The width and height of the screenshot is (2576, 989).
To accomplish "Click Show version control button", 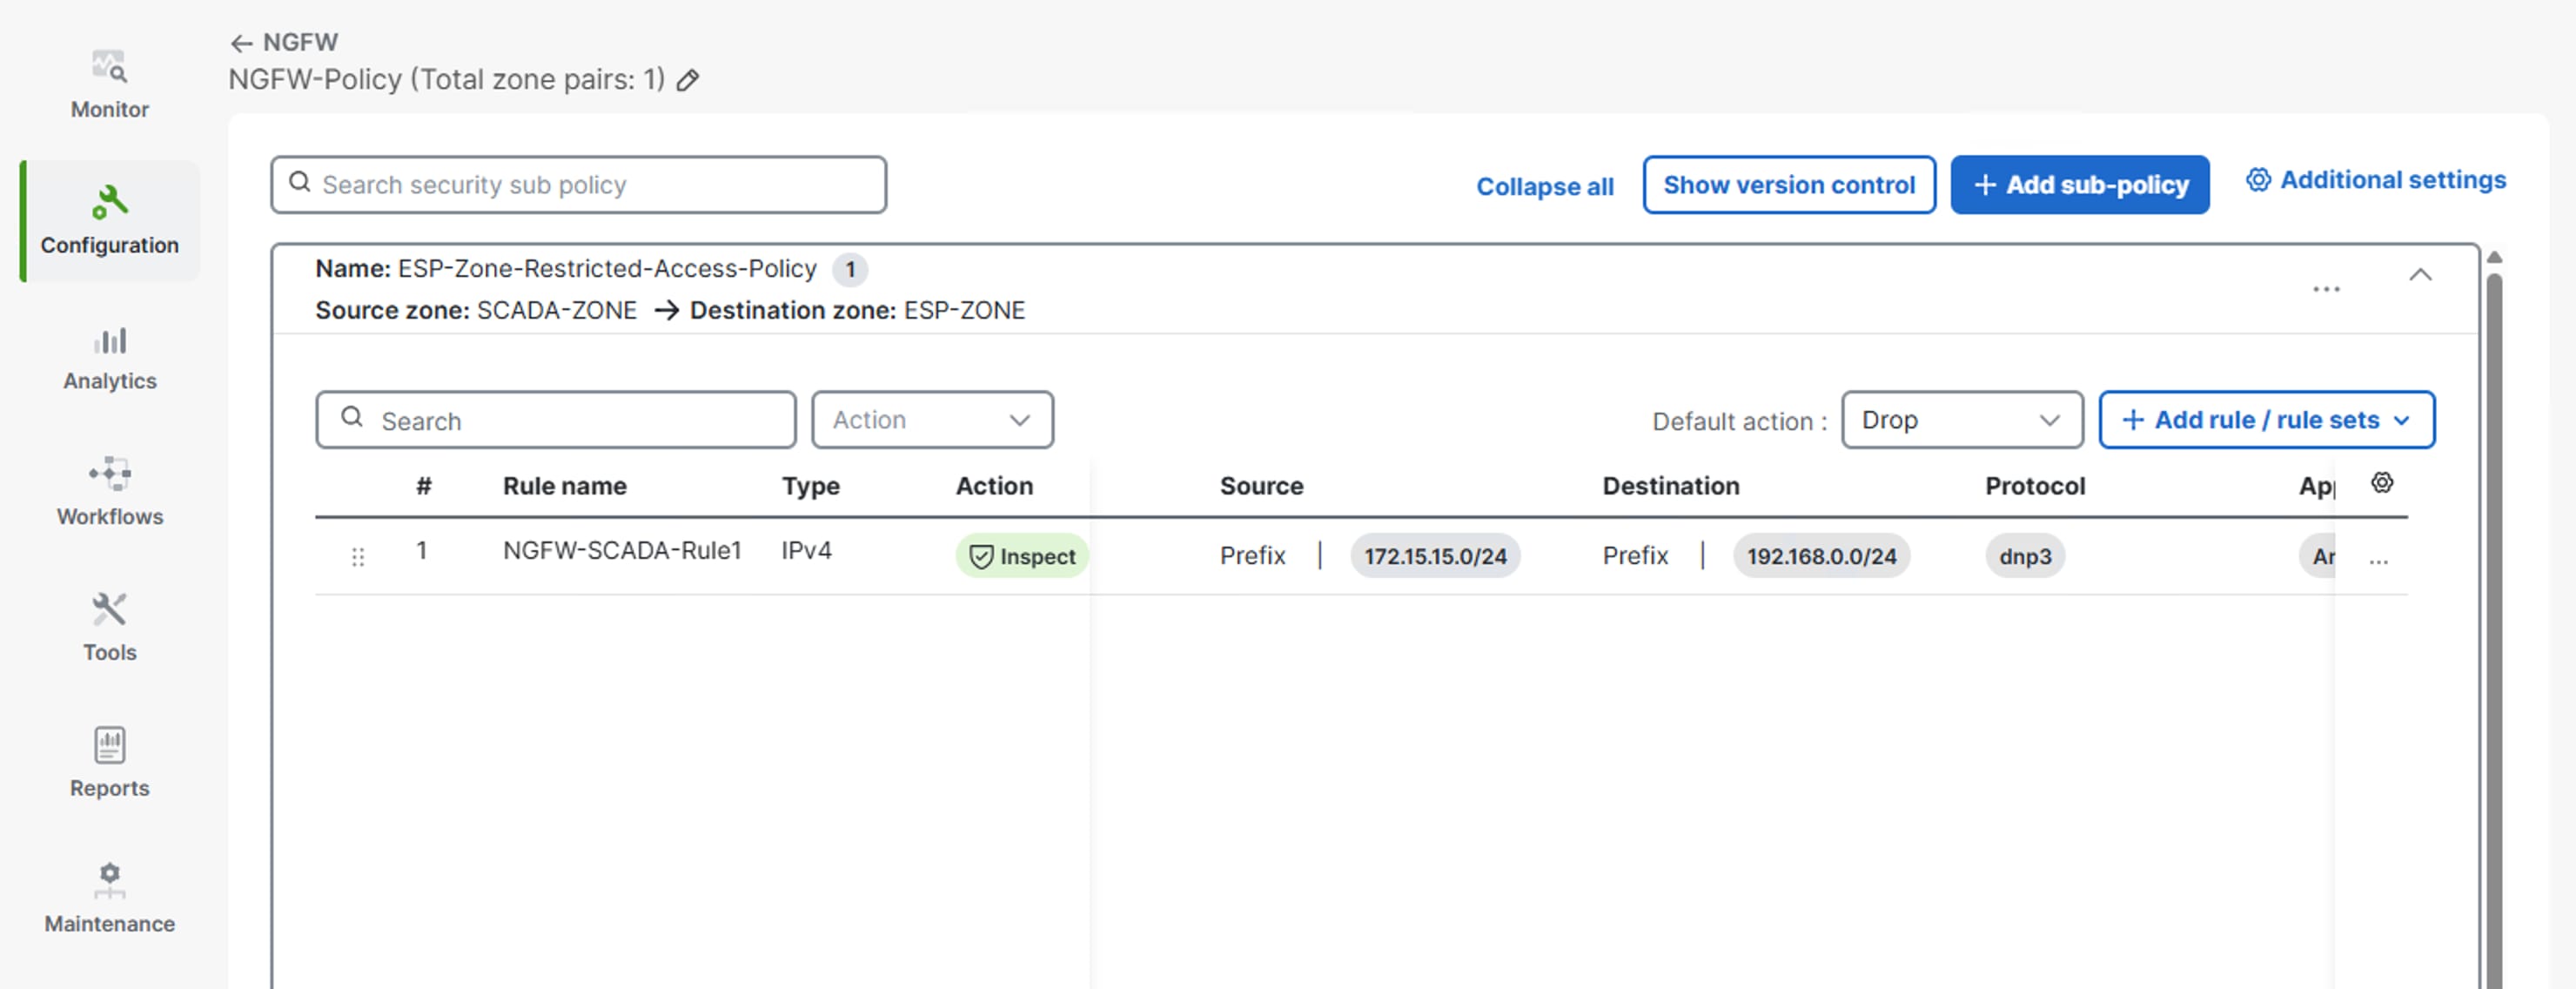I will [x=1789, y=185].
